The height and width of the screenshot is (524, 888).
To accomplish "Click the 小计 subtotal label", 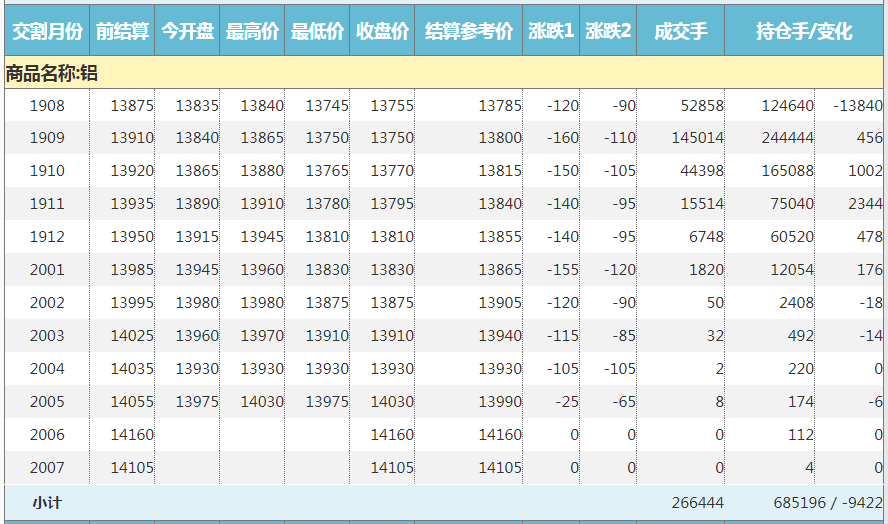I will tap(47, 503).
